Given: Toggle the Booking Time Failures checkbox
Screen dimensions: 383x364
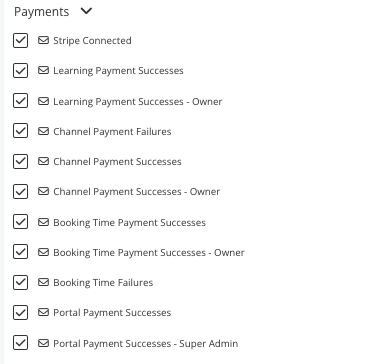Looking at the screenshot, I should 20,282.
